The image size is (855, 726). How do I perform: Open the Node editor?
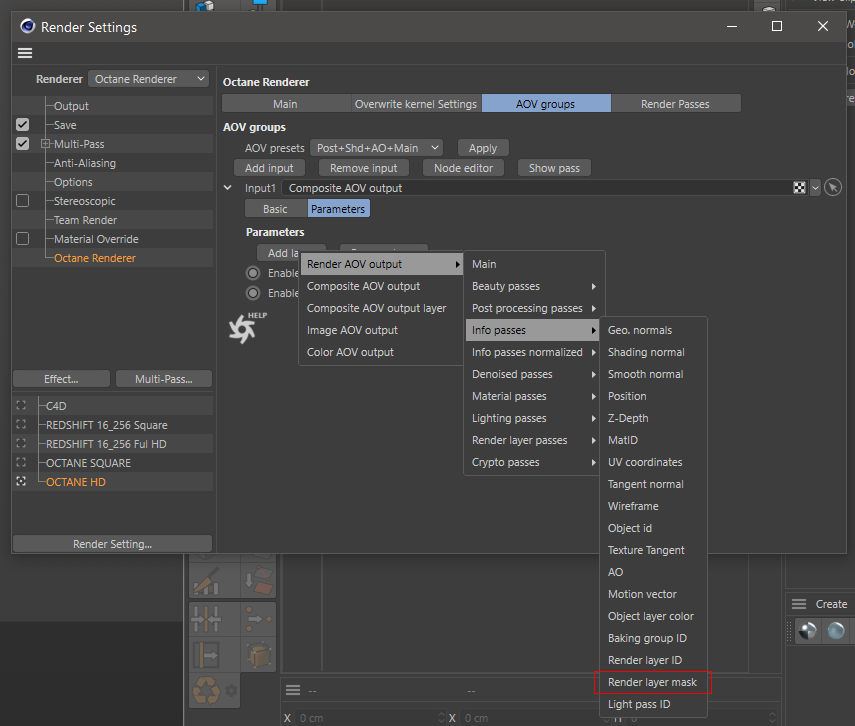463,168
